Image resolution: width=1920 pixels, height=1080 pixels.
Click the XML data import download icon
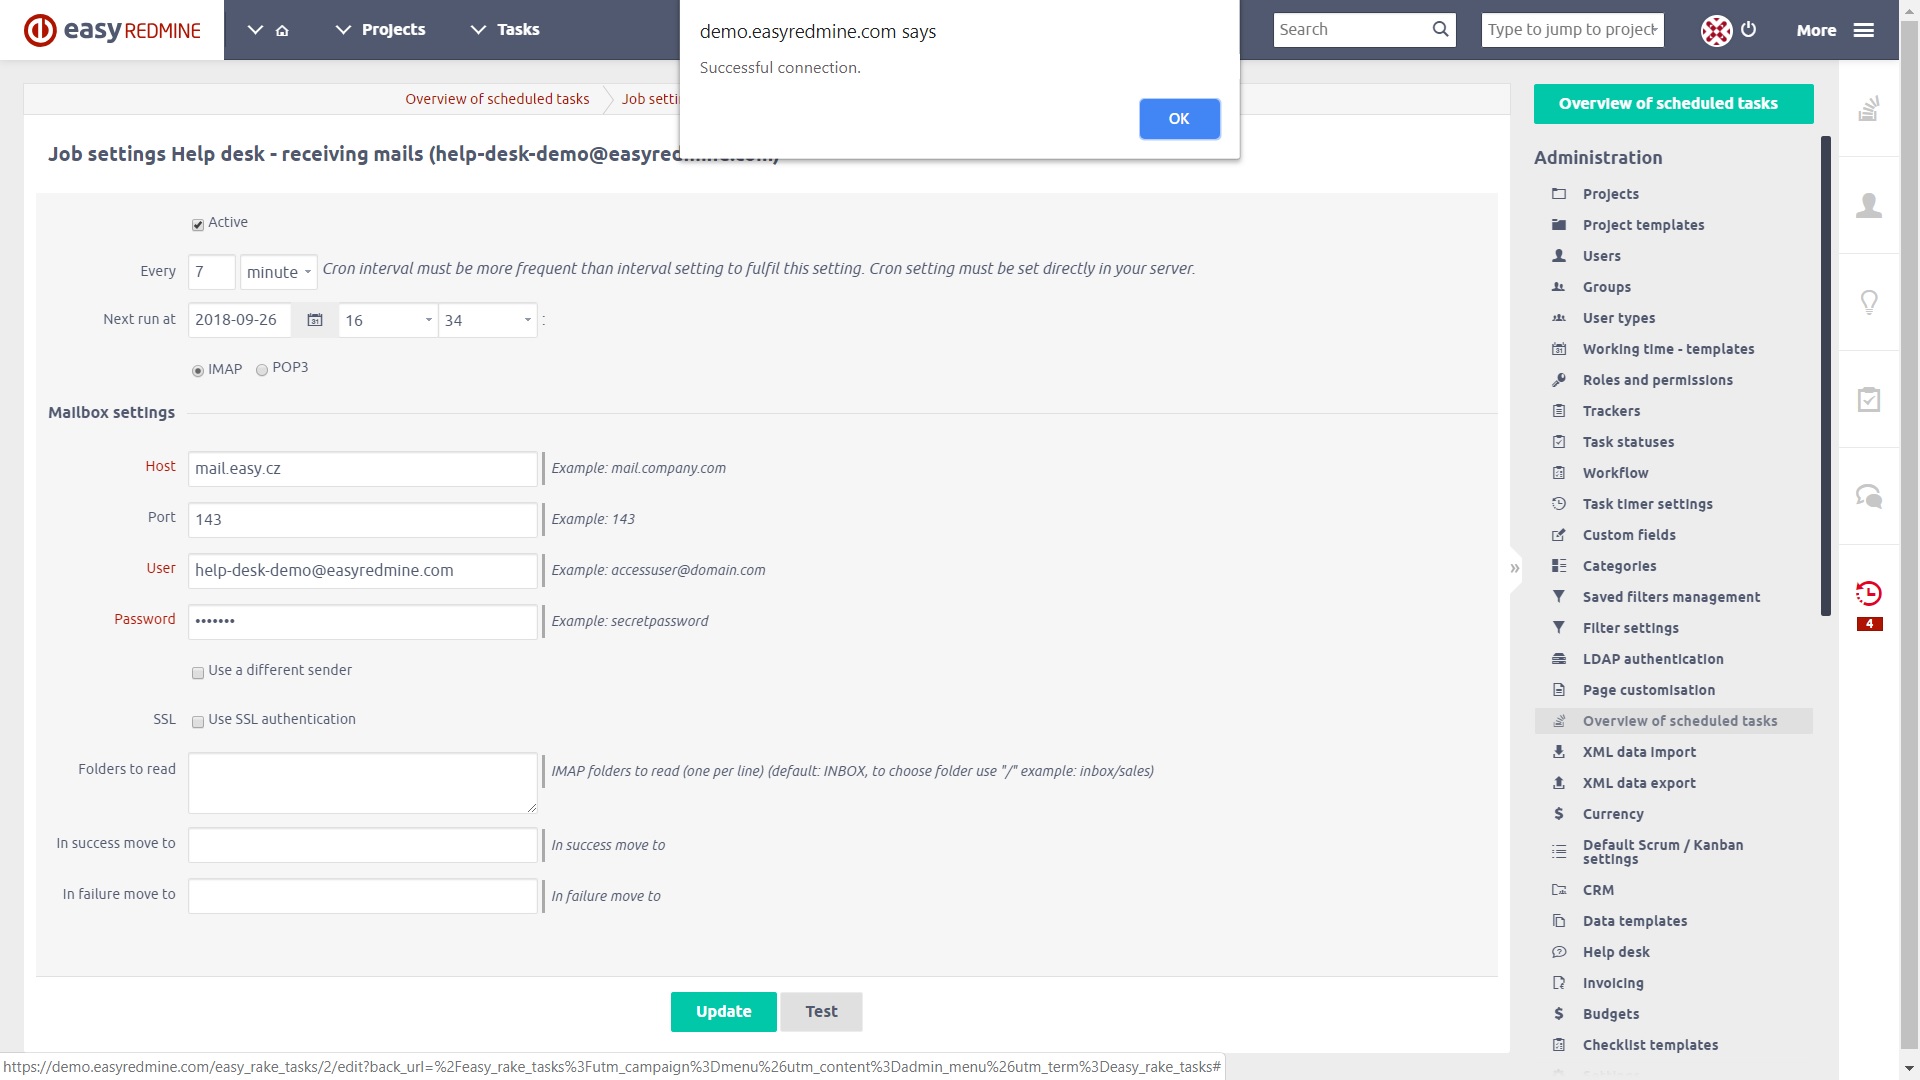1559,752
